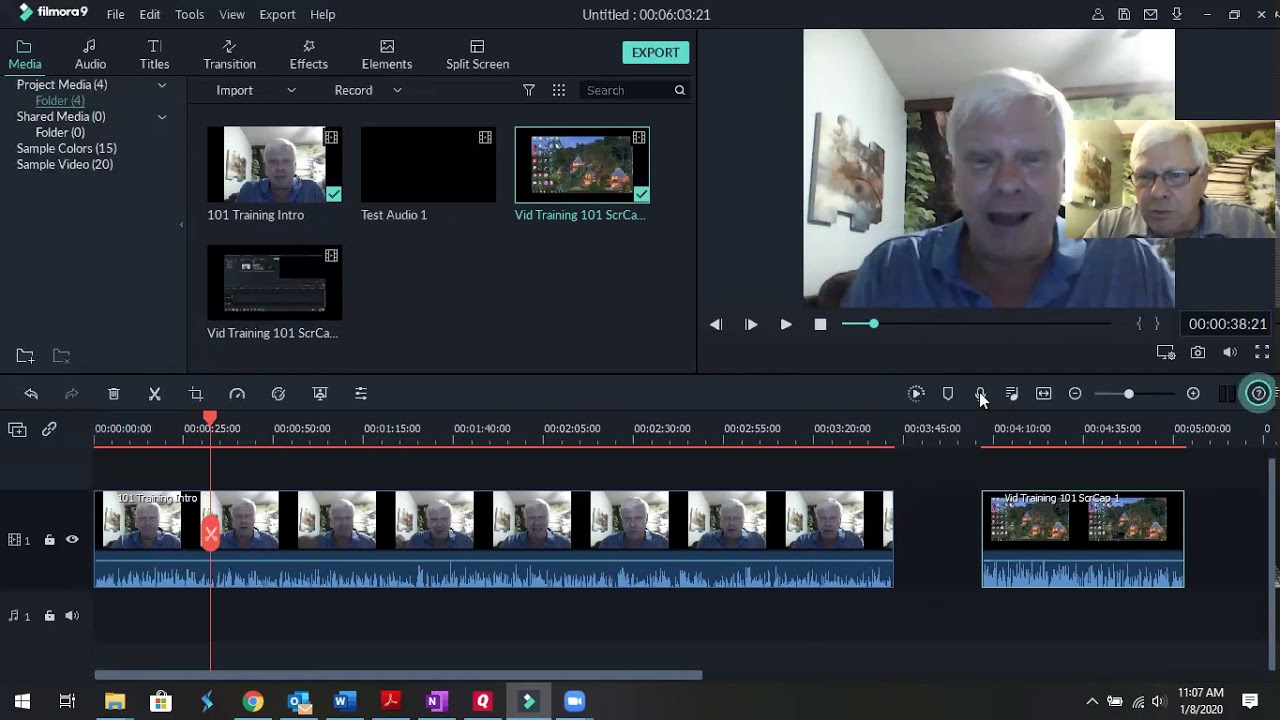This screenshot has width=1280, height=720.
Task: Delete the selected clip with trash icon
Action: (x=114, y=394)
